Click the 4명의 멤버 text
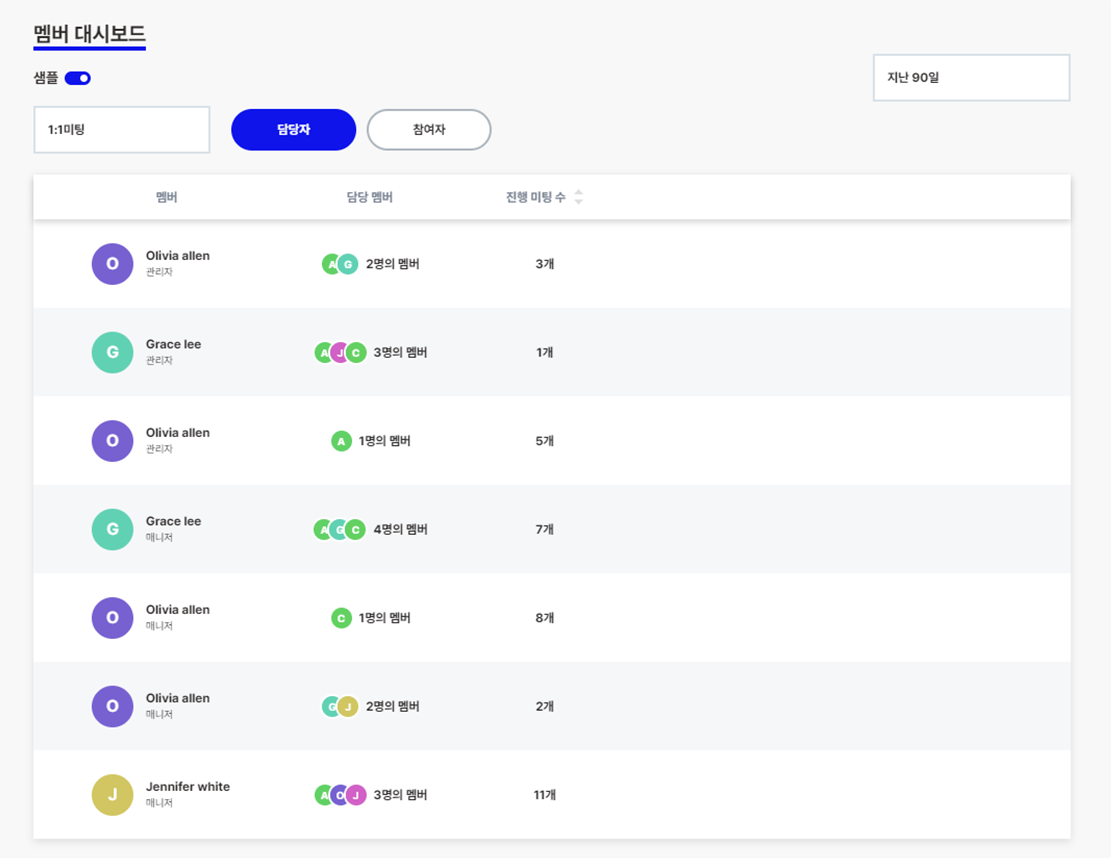 point(400,529)
